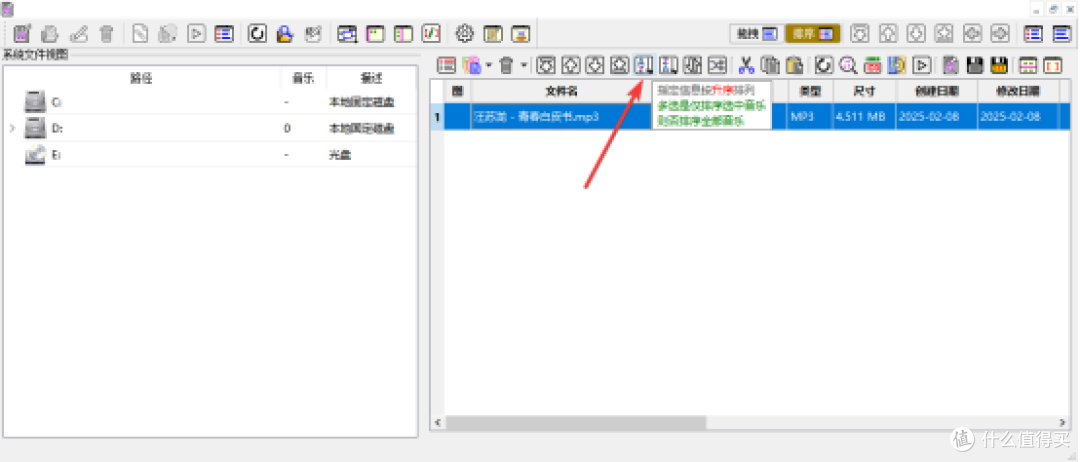Click the third sort icon before the shuffle icon

(x=694, y=65)
